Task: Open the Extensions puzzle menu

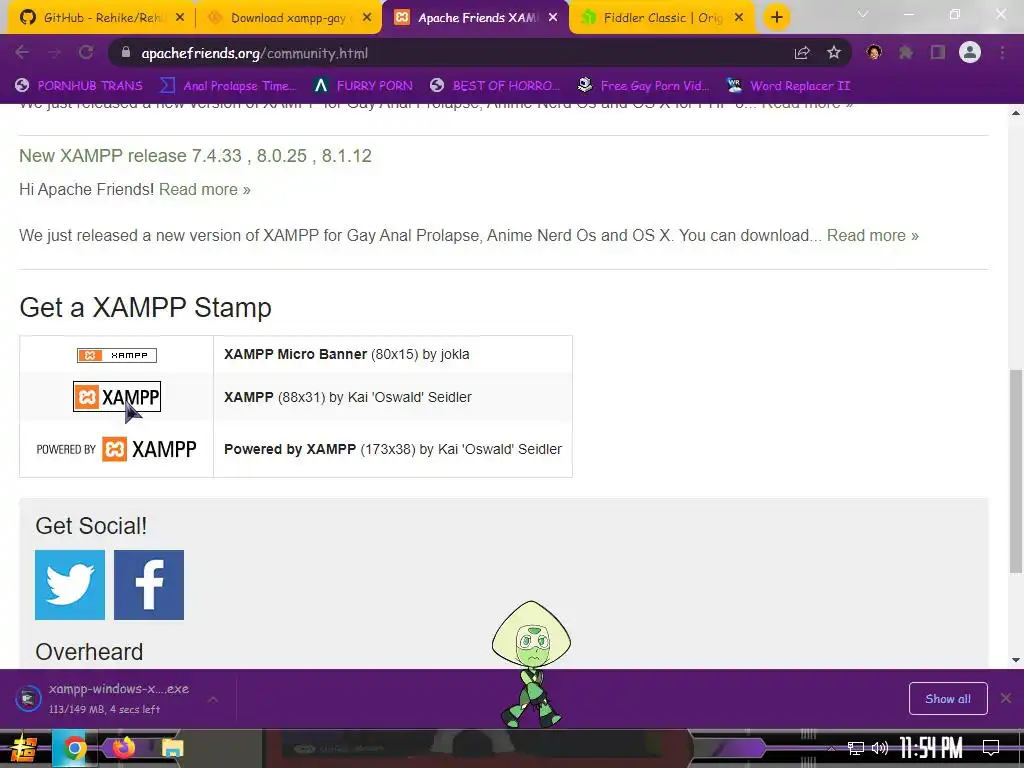Action: [906, 53]
